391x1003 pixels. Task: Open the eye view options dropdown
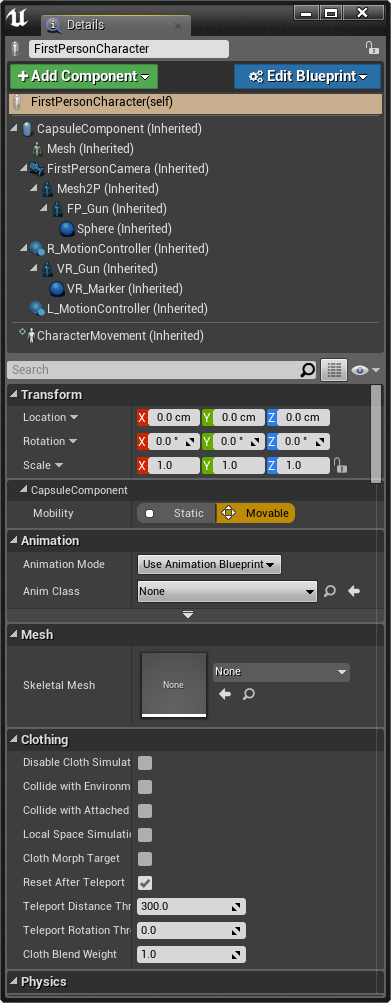(365, 370)
